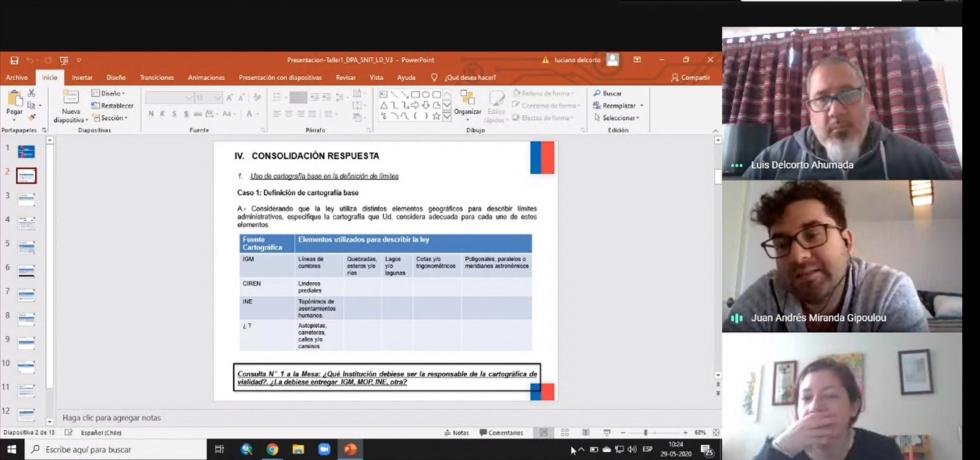Screen dimensions: 980x460
Task: Apply bold with the N button
Action: pyautogui.click(x=151, y=114)
